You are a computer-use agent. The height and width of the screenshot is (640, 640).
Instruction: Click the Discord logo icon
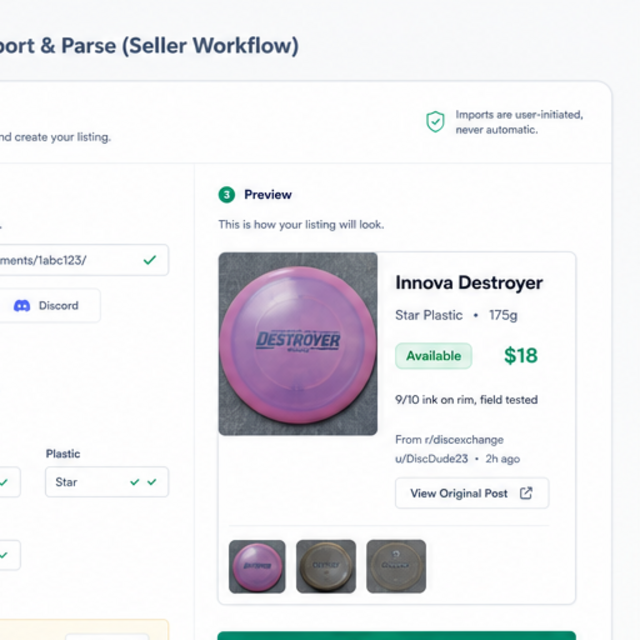pos(22,306)
